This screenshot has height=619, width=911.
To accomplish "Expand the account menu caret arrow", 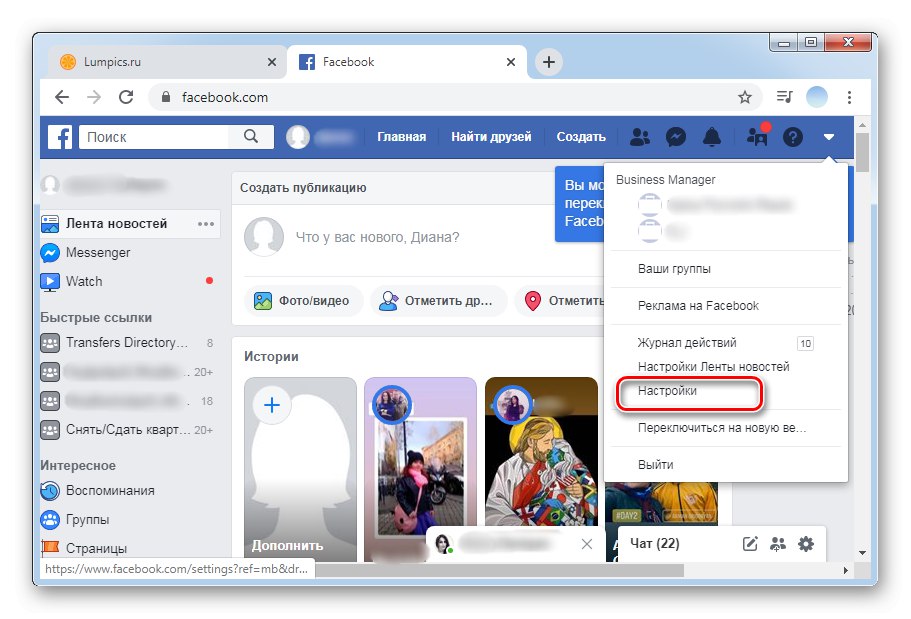I will point(830,136).
